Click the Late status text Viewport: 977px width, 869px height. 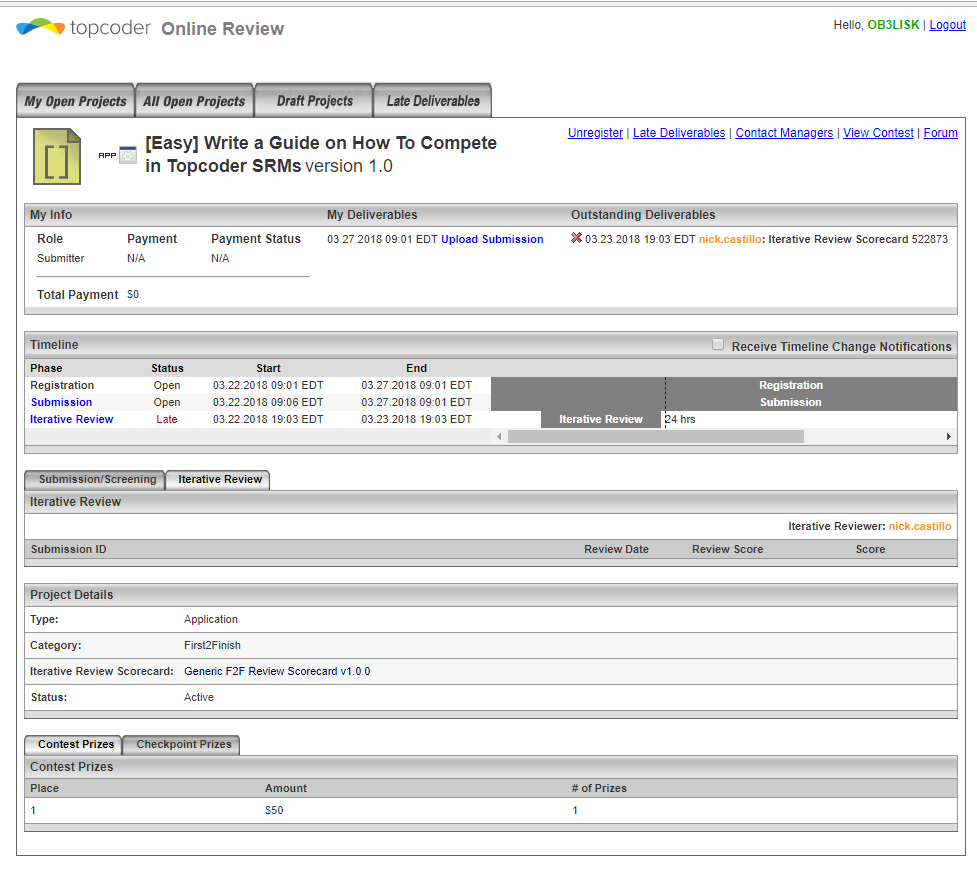166,419
